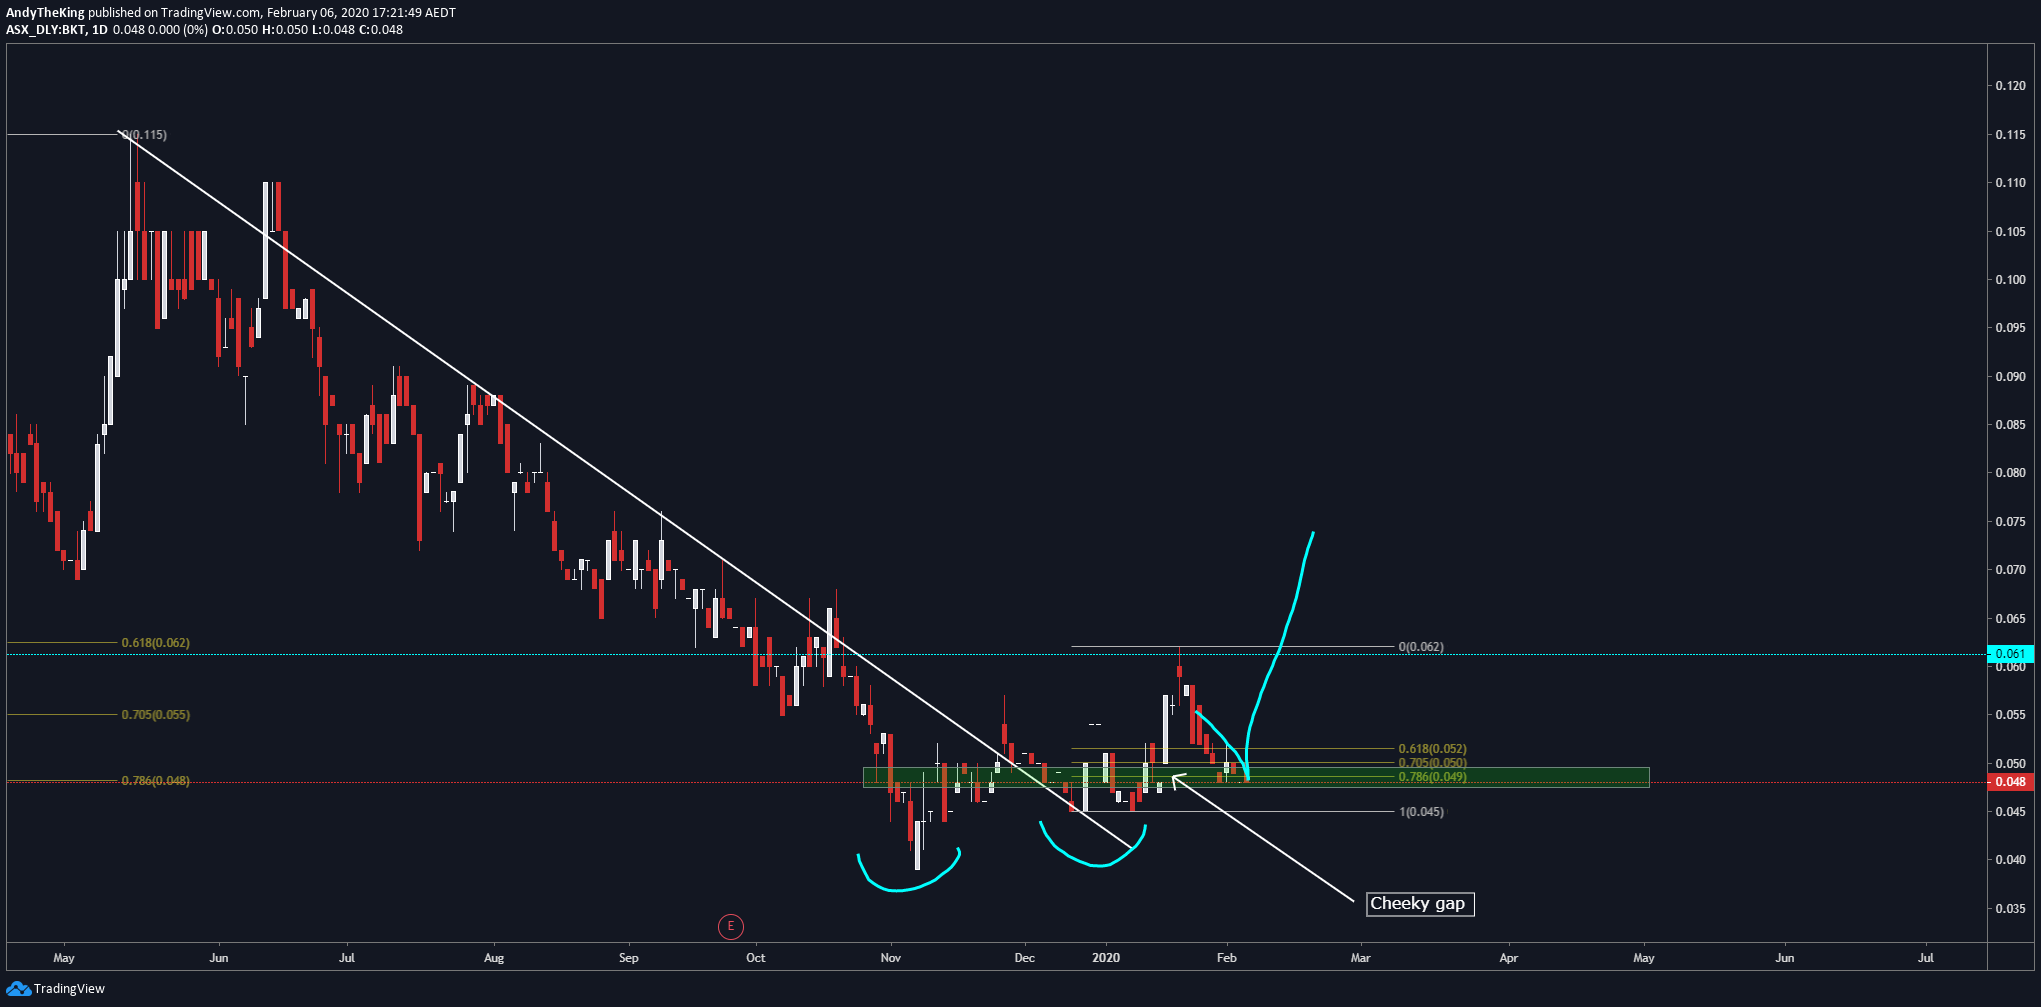
Task: Click the '0.618(0.062)' Fibonacci label
Action: tap(155, 643)
